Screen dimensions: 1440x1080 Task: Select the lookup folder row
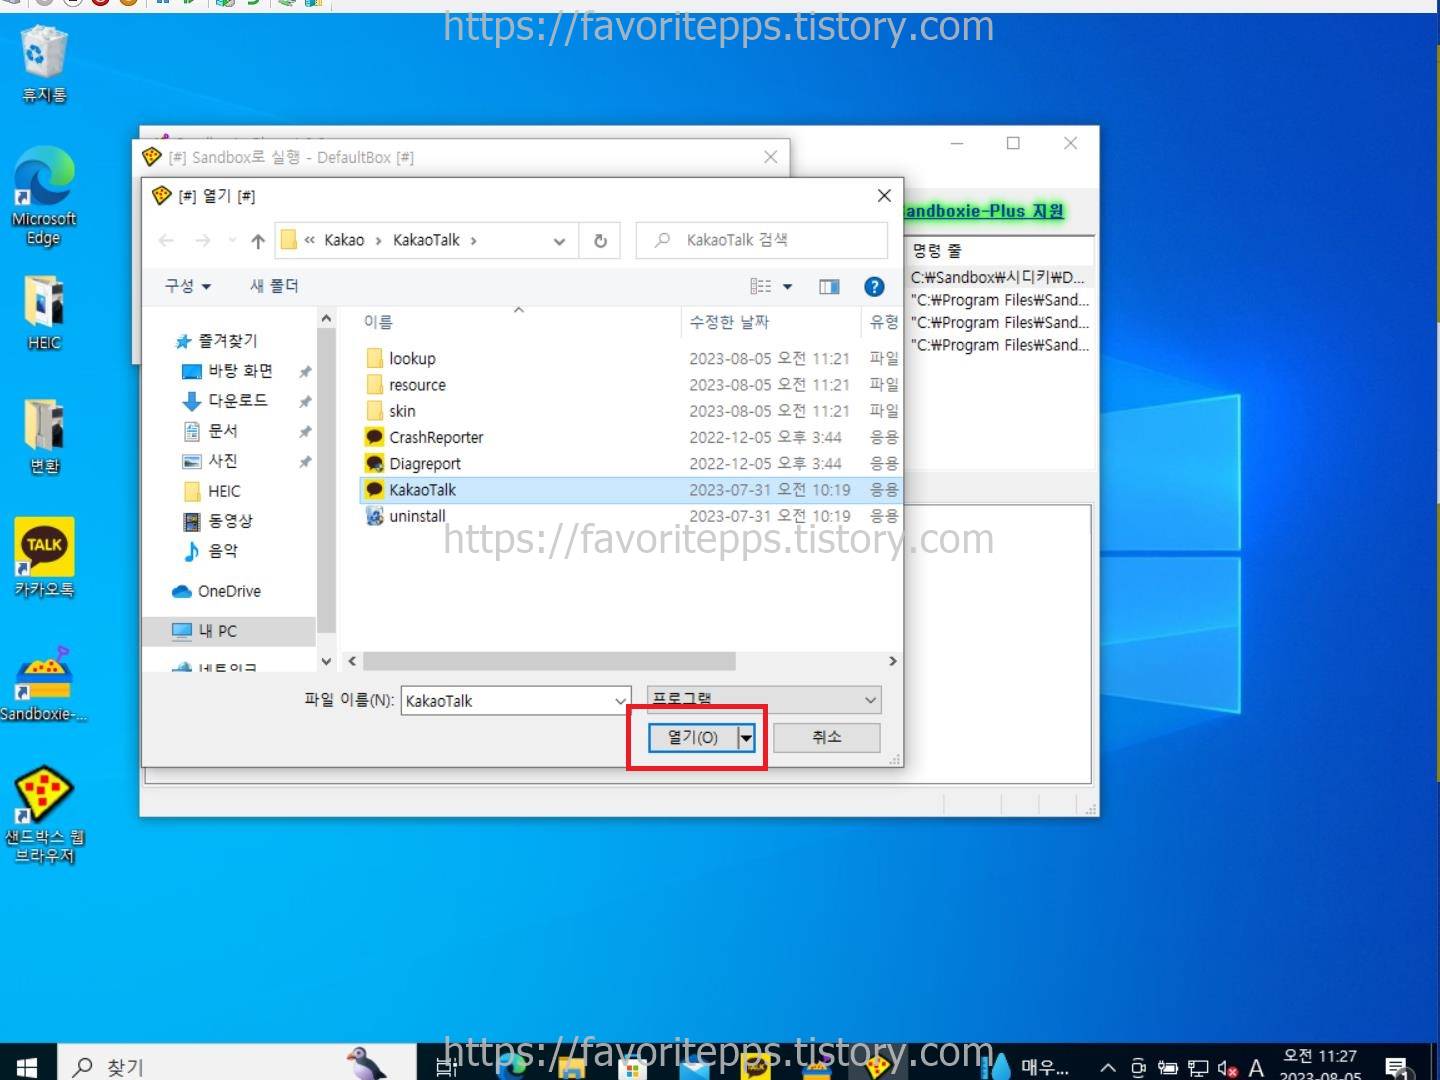(630, 358)
